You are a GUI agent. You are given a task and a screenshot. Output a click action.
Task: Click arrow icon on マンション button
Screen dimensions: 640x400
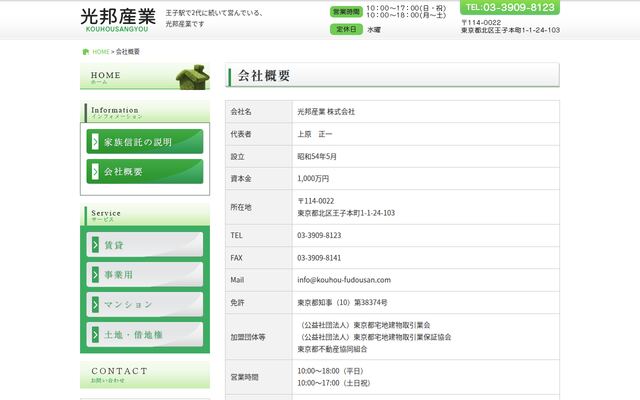coord(95,304)
